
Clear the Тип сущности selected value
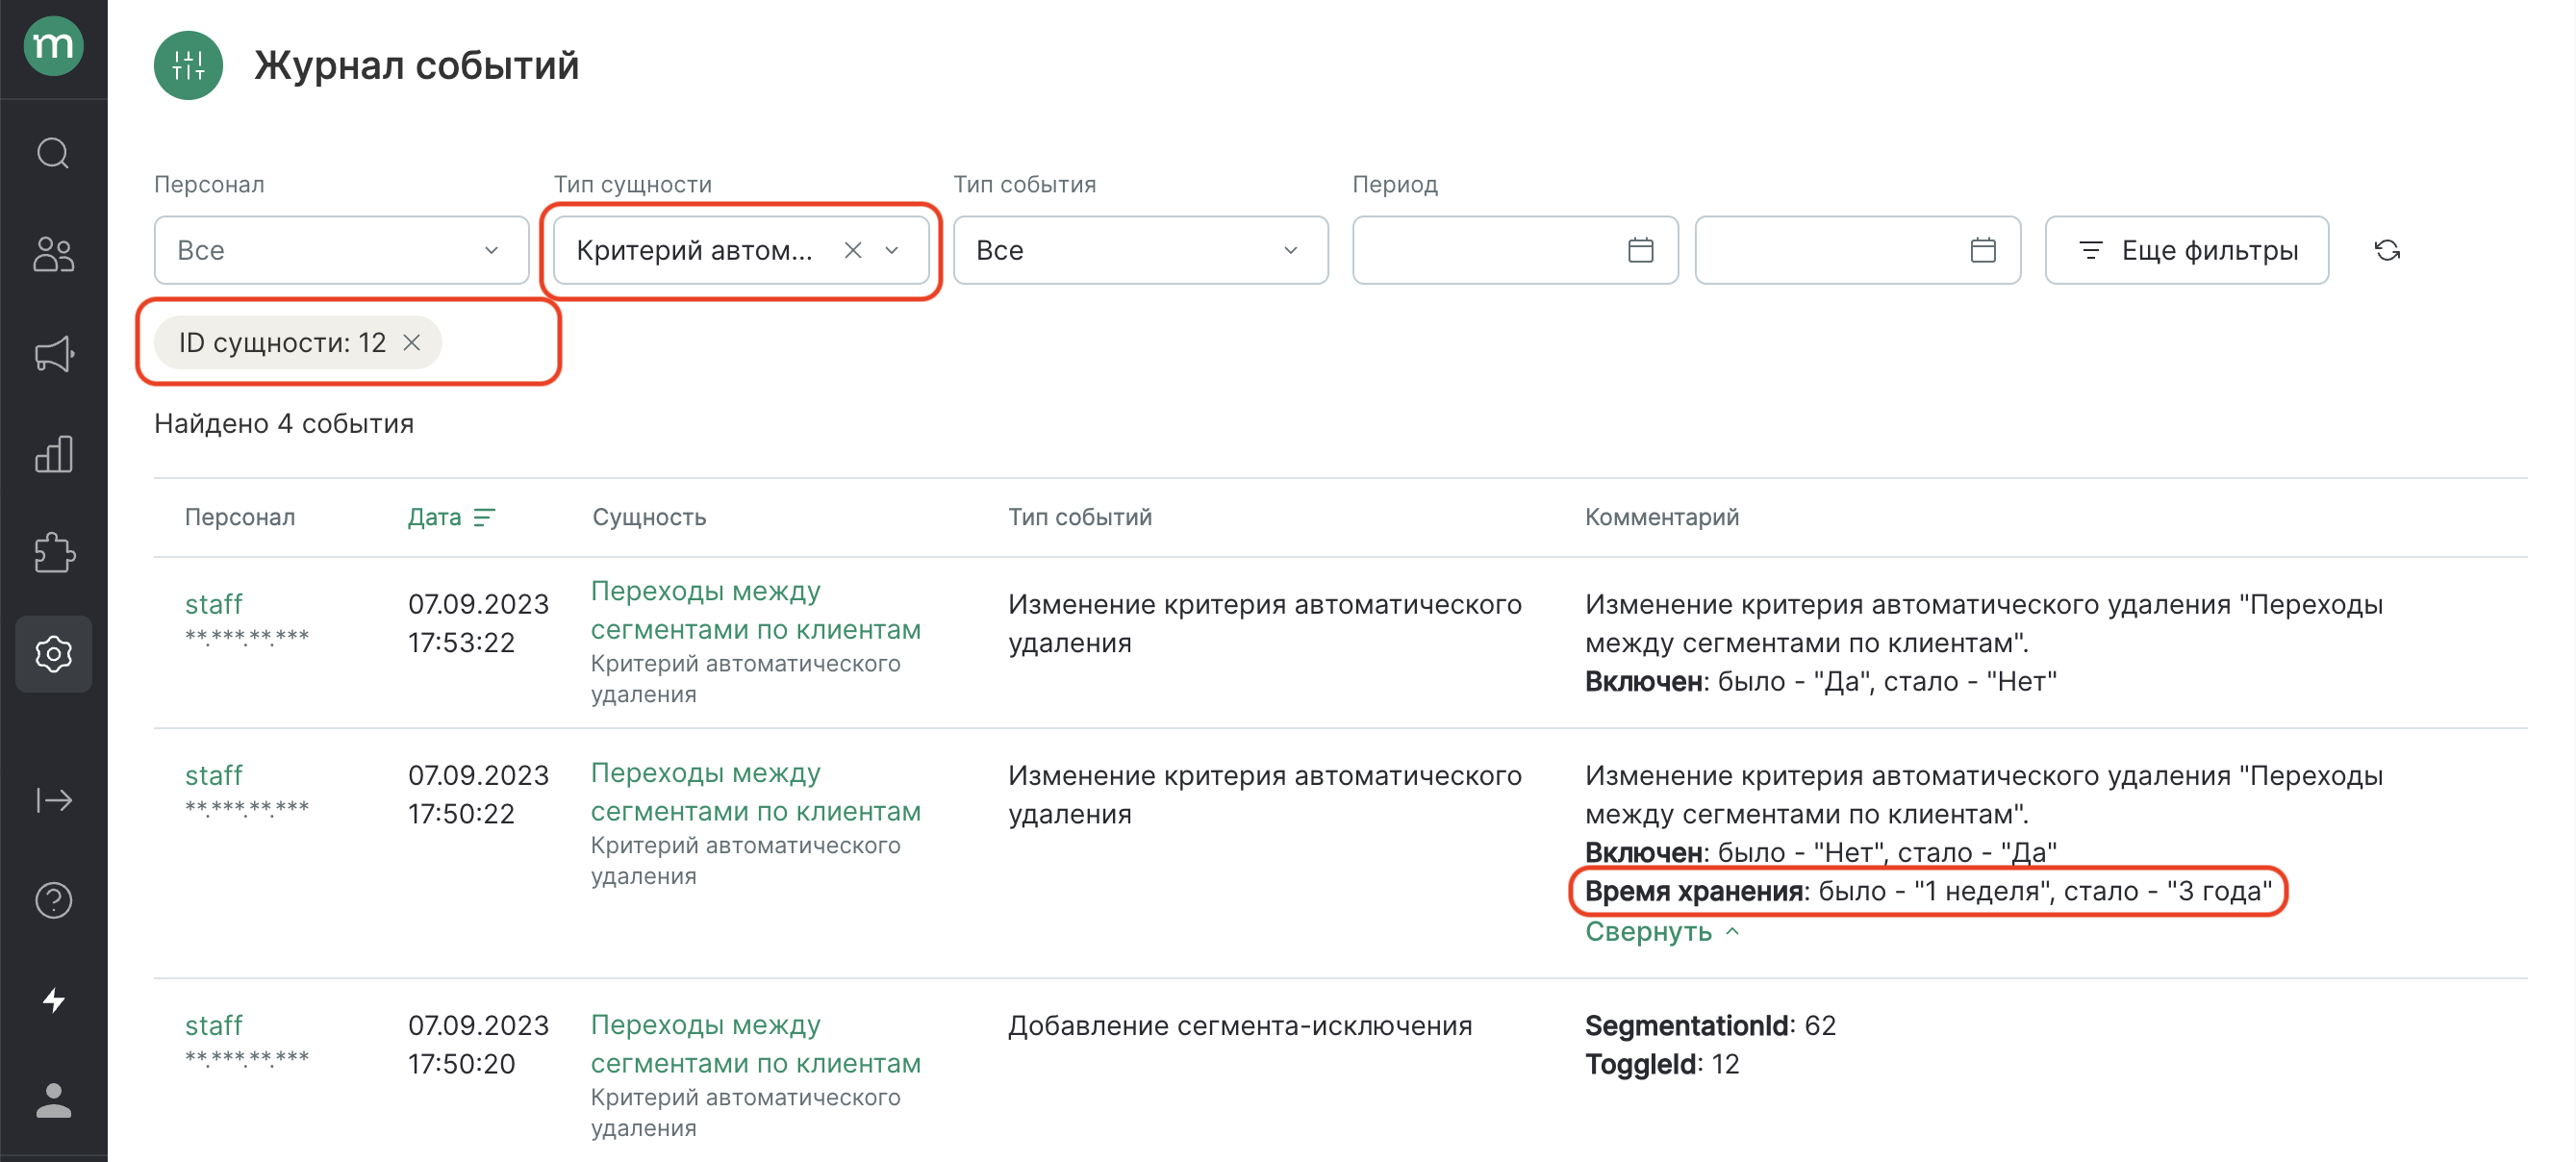coord(852,250)
